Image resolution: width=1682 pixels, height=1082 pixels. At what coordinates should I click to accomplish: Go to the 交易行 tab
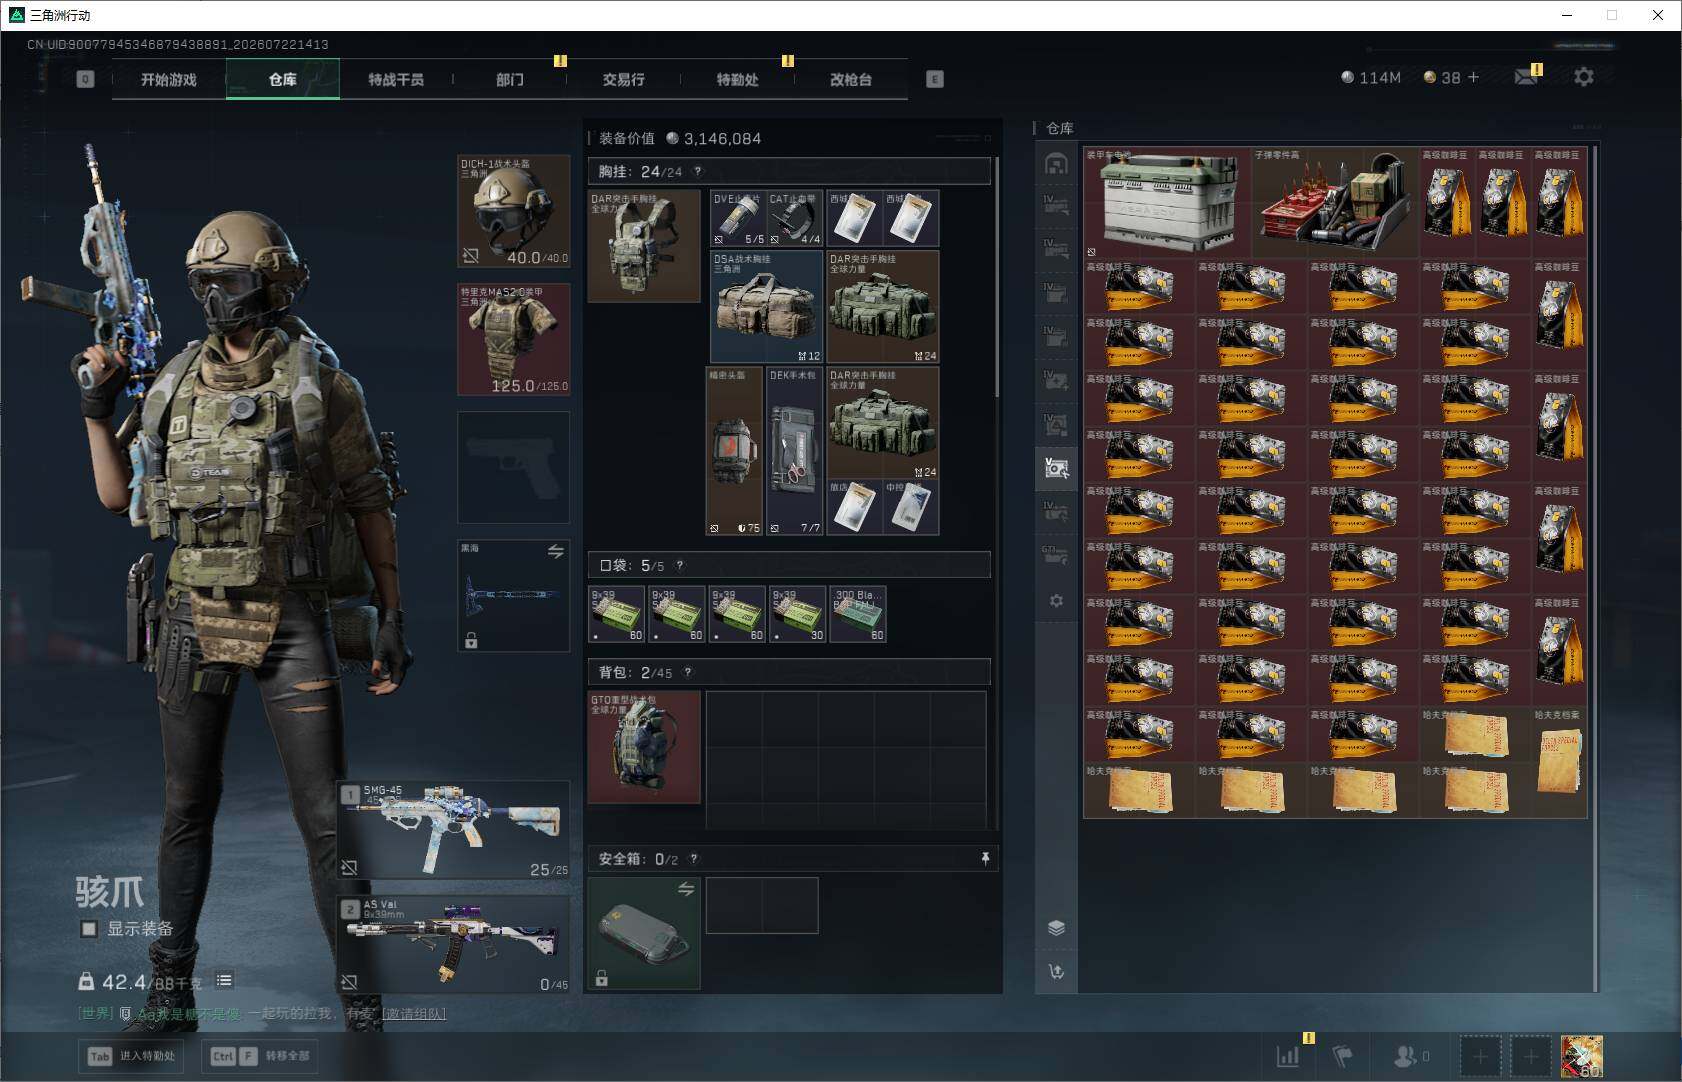pos(623,79)
